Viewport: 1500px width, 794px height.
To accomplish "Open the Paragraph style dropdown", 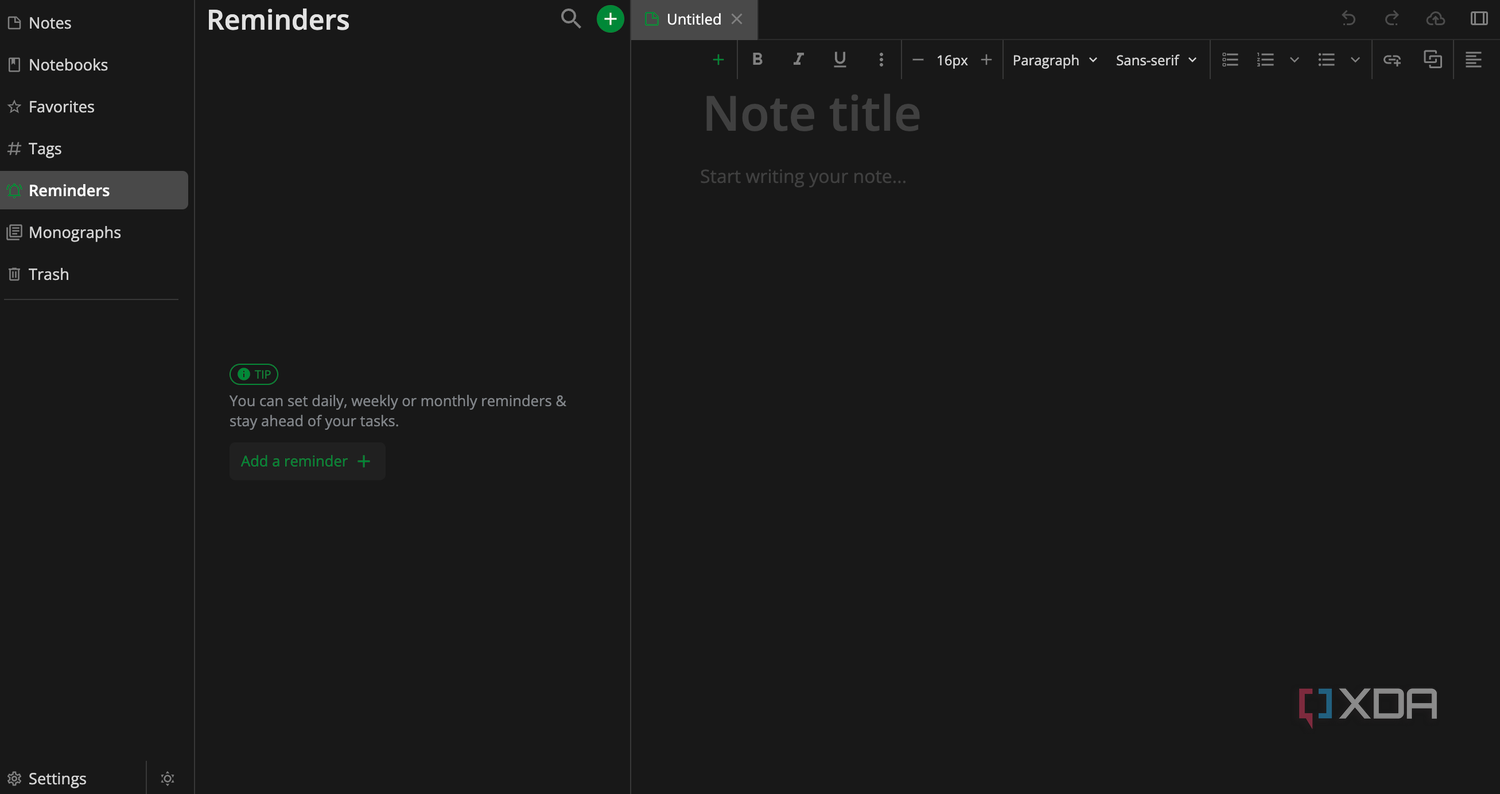I will (x=1055, y=60).
